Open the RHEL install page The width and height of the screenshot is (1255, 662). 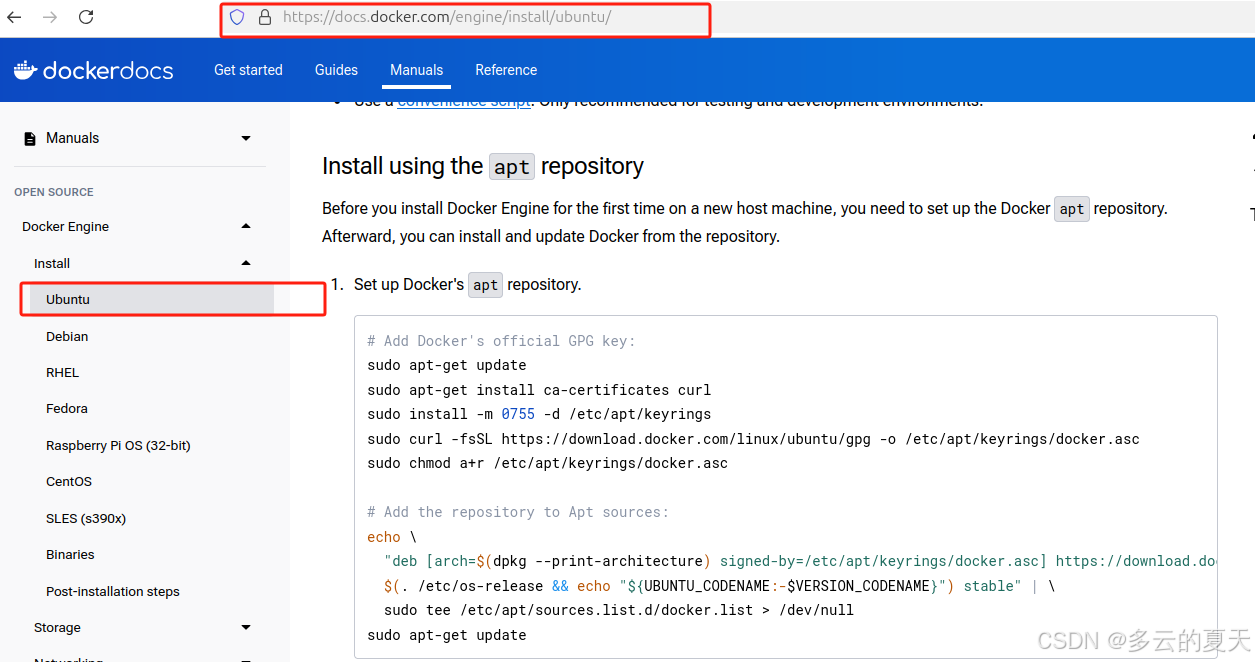62,373
